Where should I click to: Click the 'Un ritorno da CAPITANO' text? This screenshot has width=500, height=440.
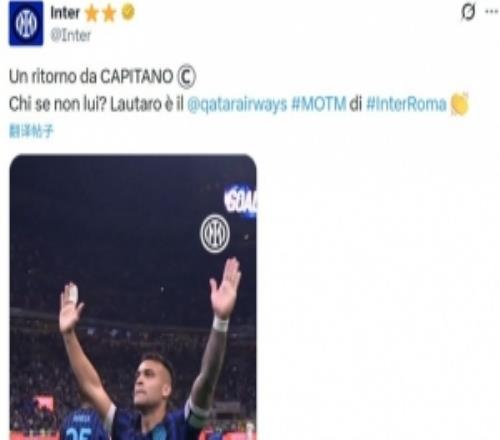pyautogui.click(x=91, y=76)
